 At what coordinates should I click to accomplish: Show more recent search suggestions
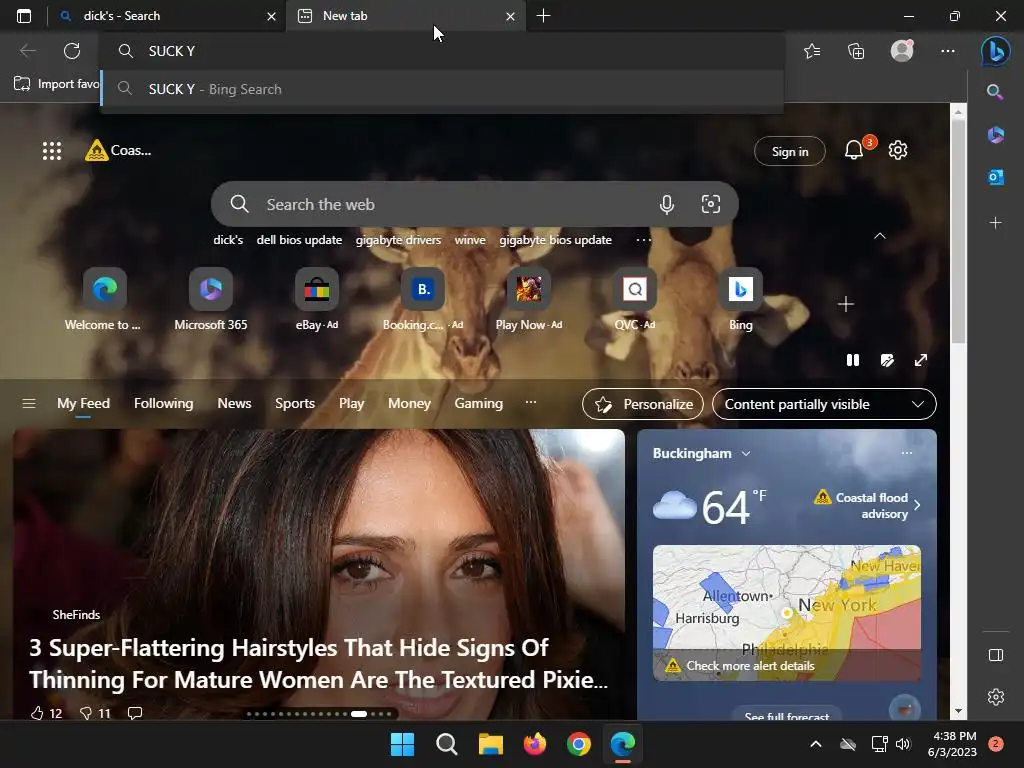click(643, 240)
